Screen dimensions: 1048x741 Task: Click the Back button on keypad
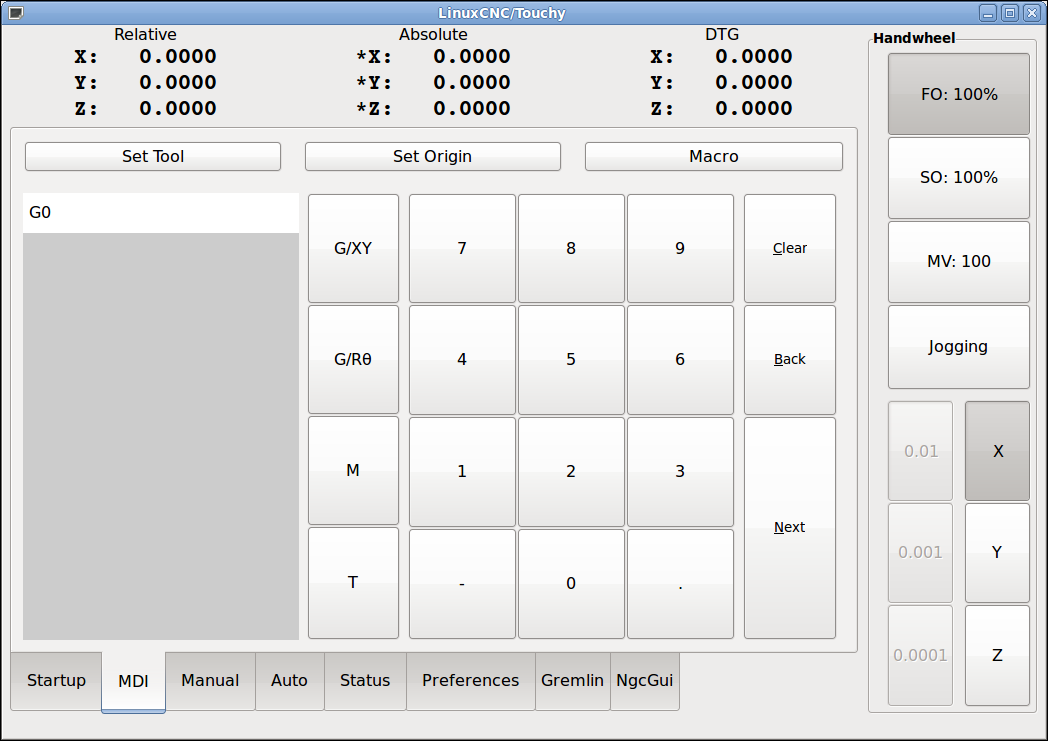[789, 359]
